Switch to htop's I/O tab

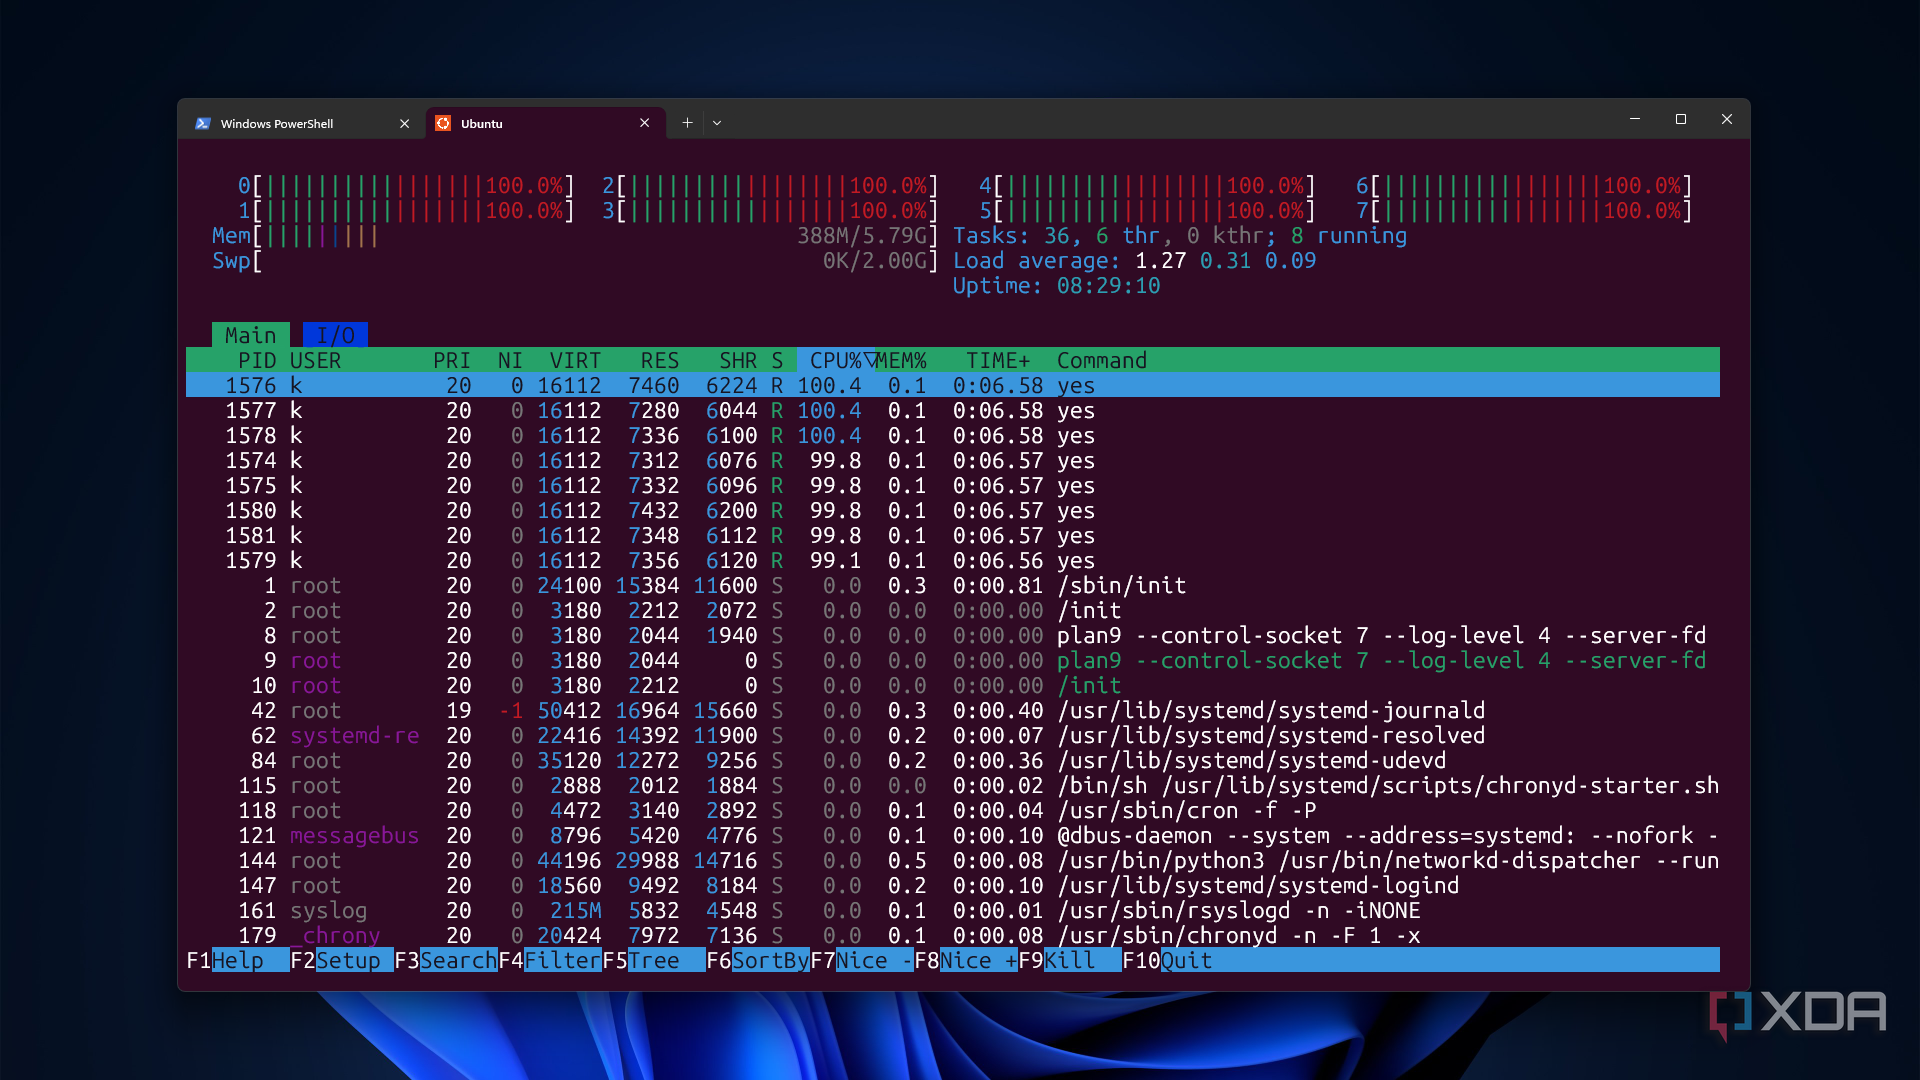click(335, 335)
